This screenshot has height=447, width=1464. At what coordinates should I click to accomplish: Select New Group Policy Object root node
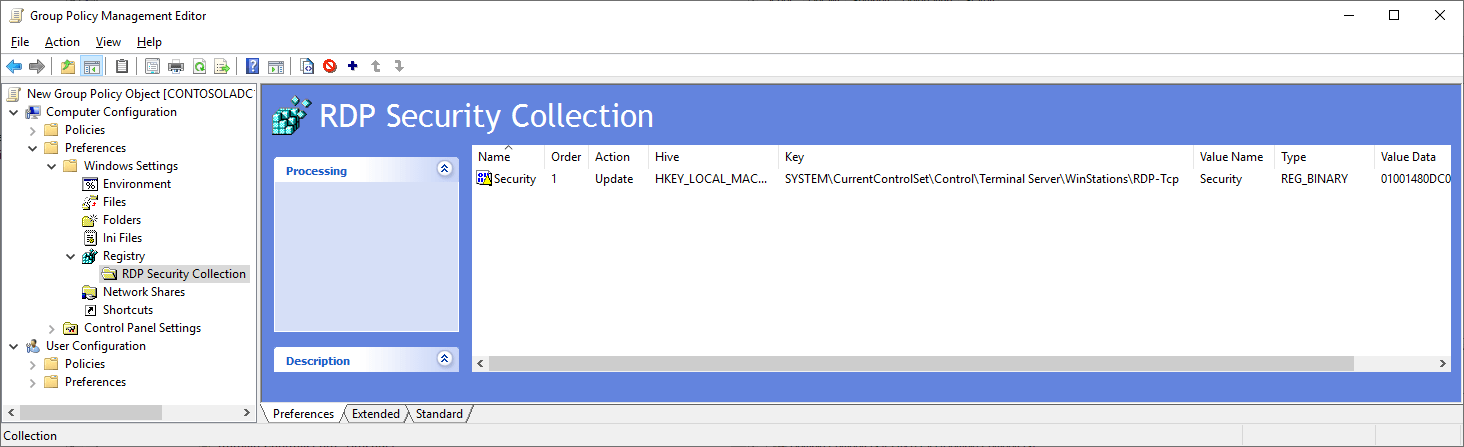coord(140,94)
